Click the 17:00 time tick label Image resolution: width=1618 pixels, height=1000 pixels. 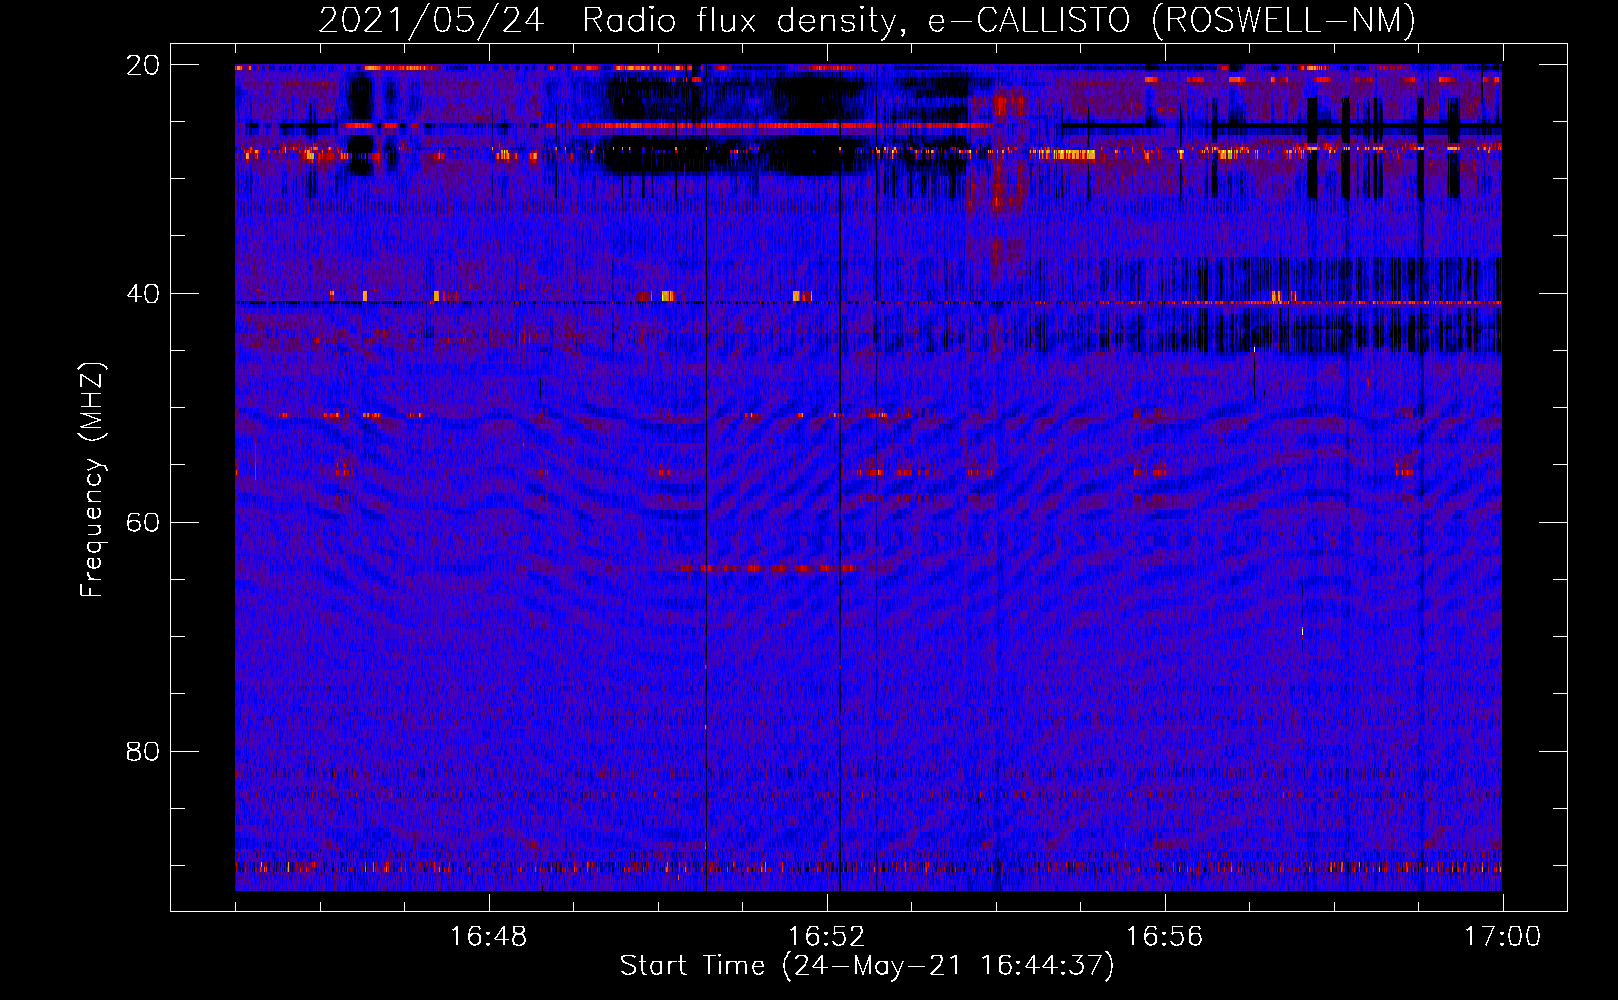(x=1503, y=937)
